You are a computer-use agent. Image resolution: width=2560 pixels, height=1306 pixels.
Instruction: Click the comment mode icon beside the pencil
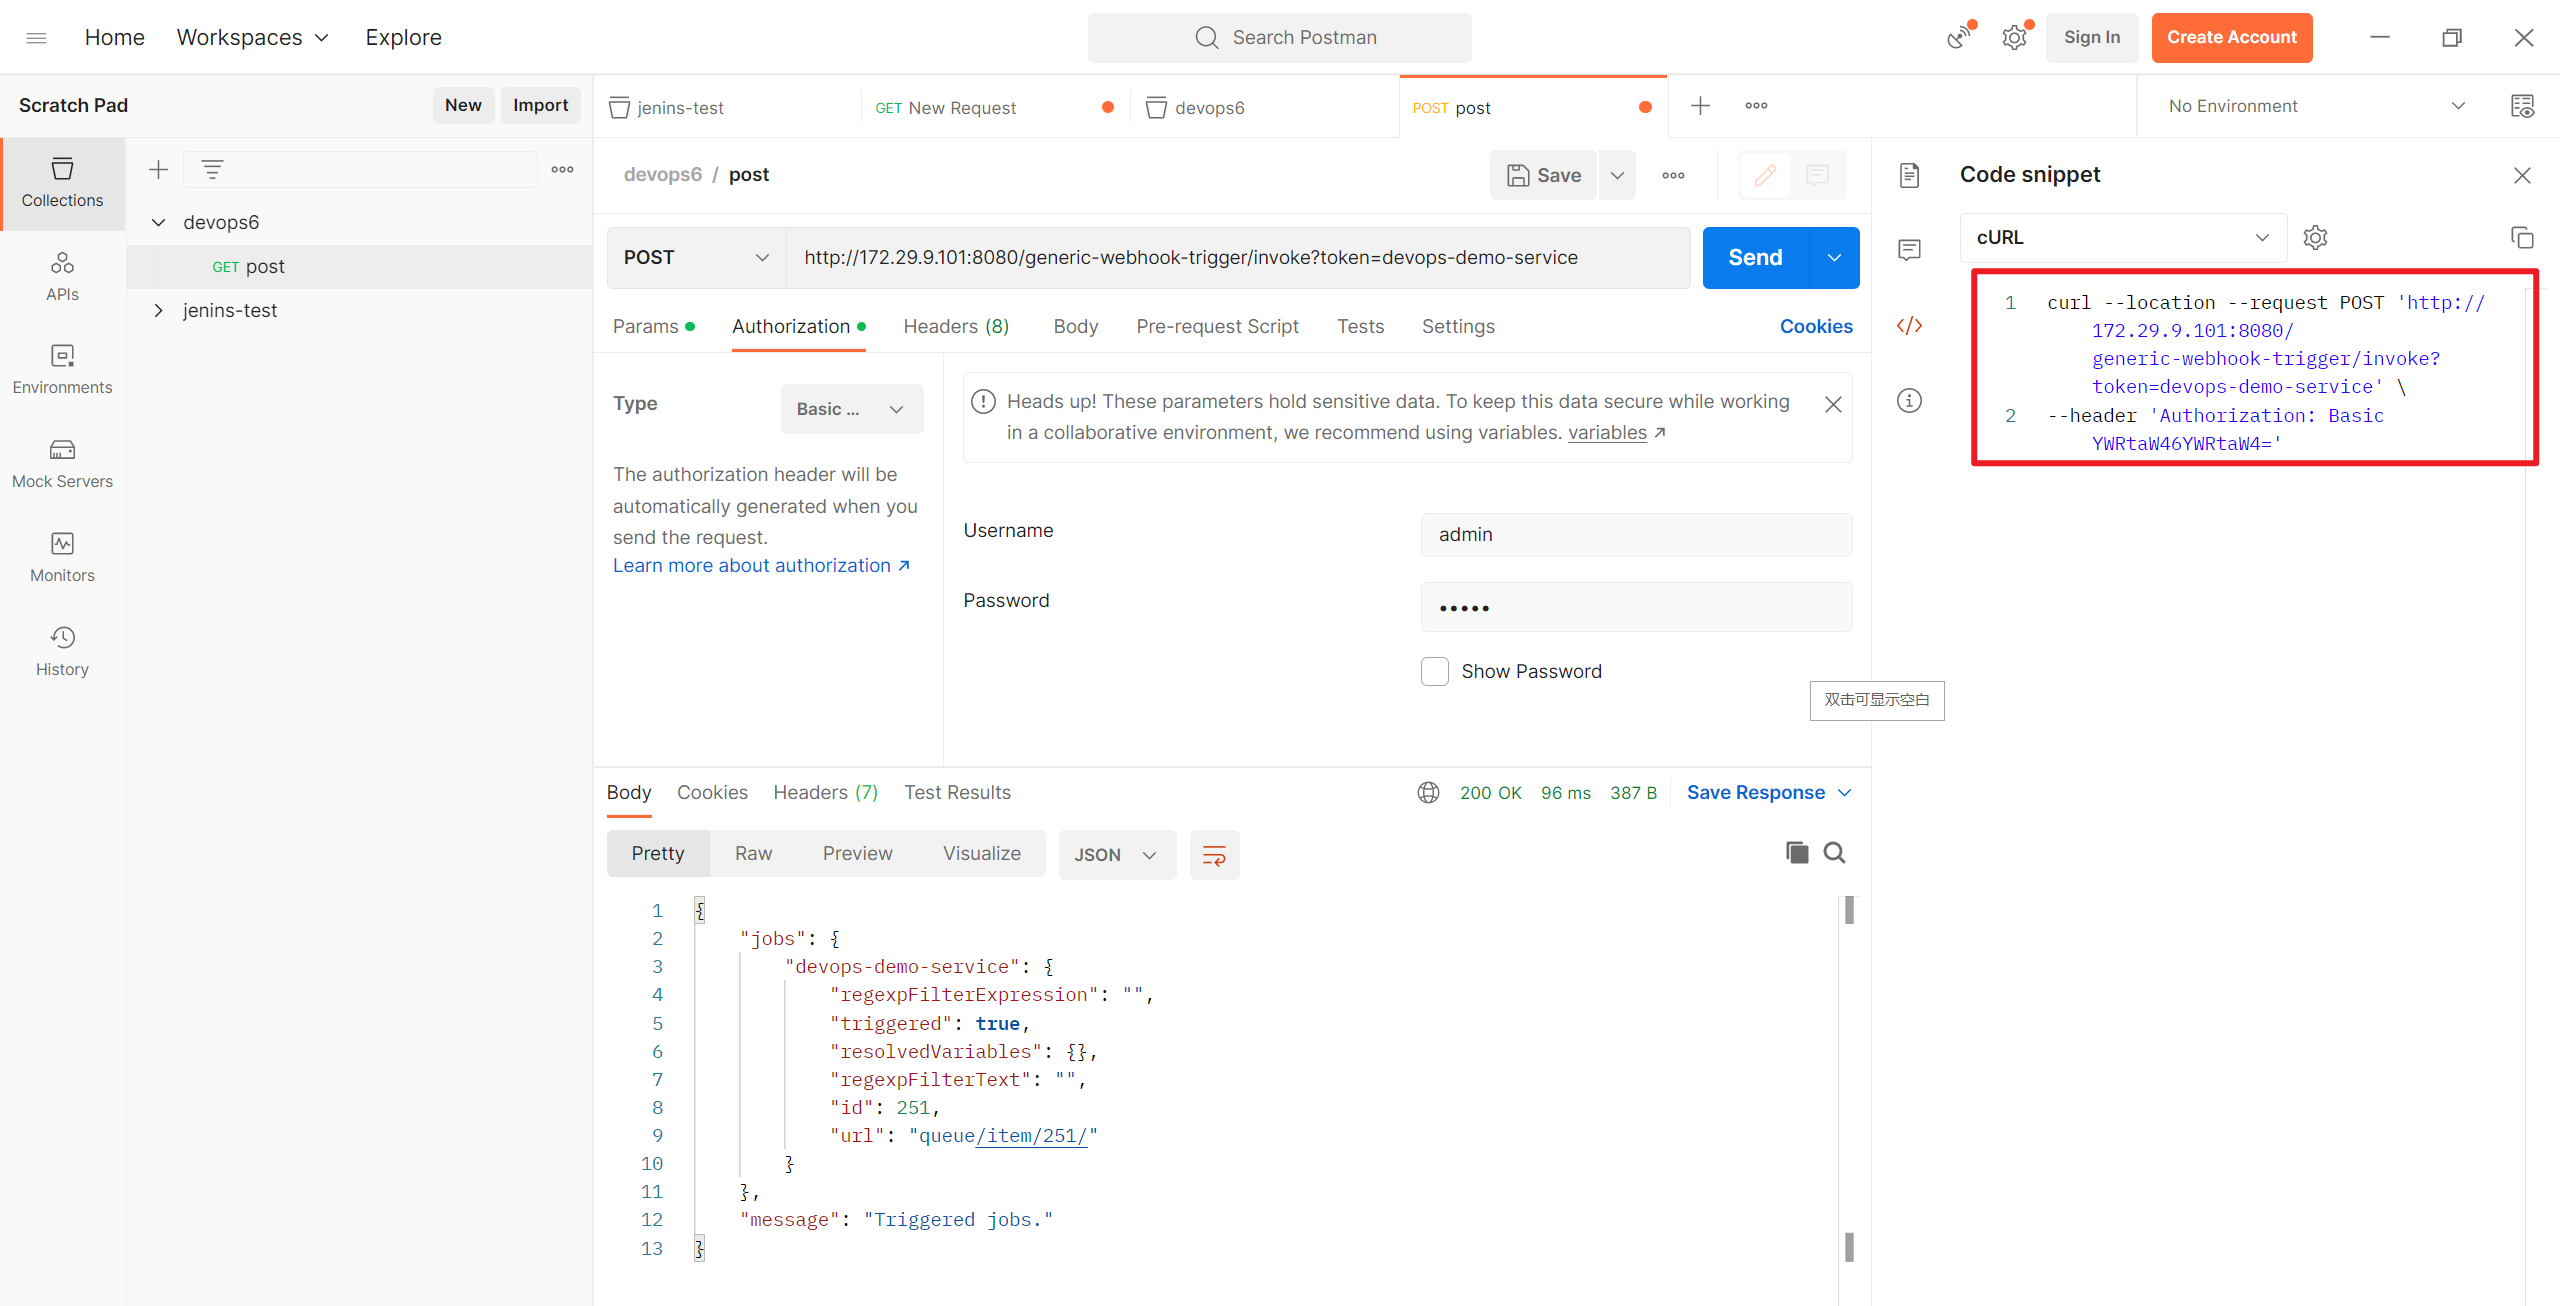(1818, 176)
